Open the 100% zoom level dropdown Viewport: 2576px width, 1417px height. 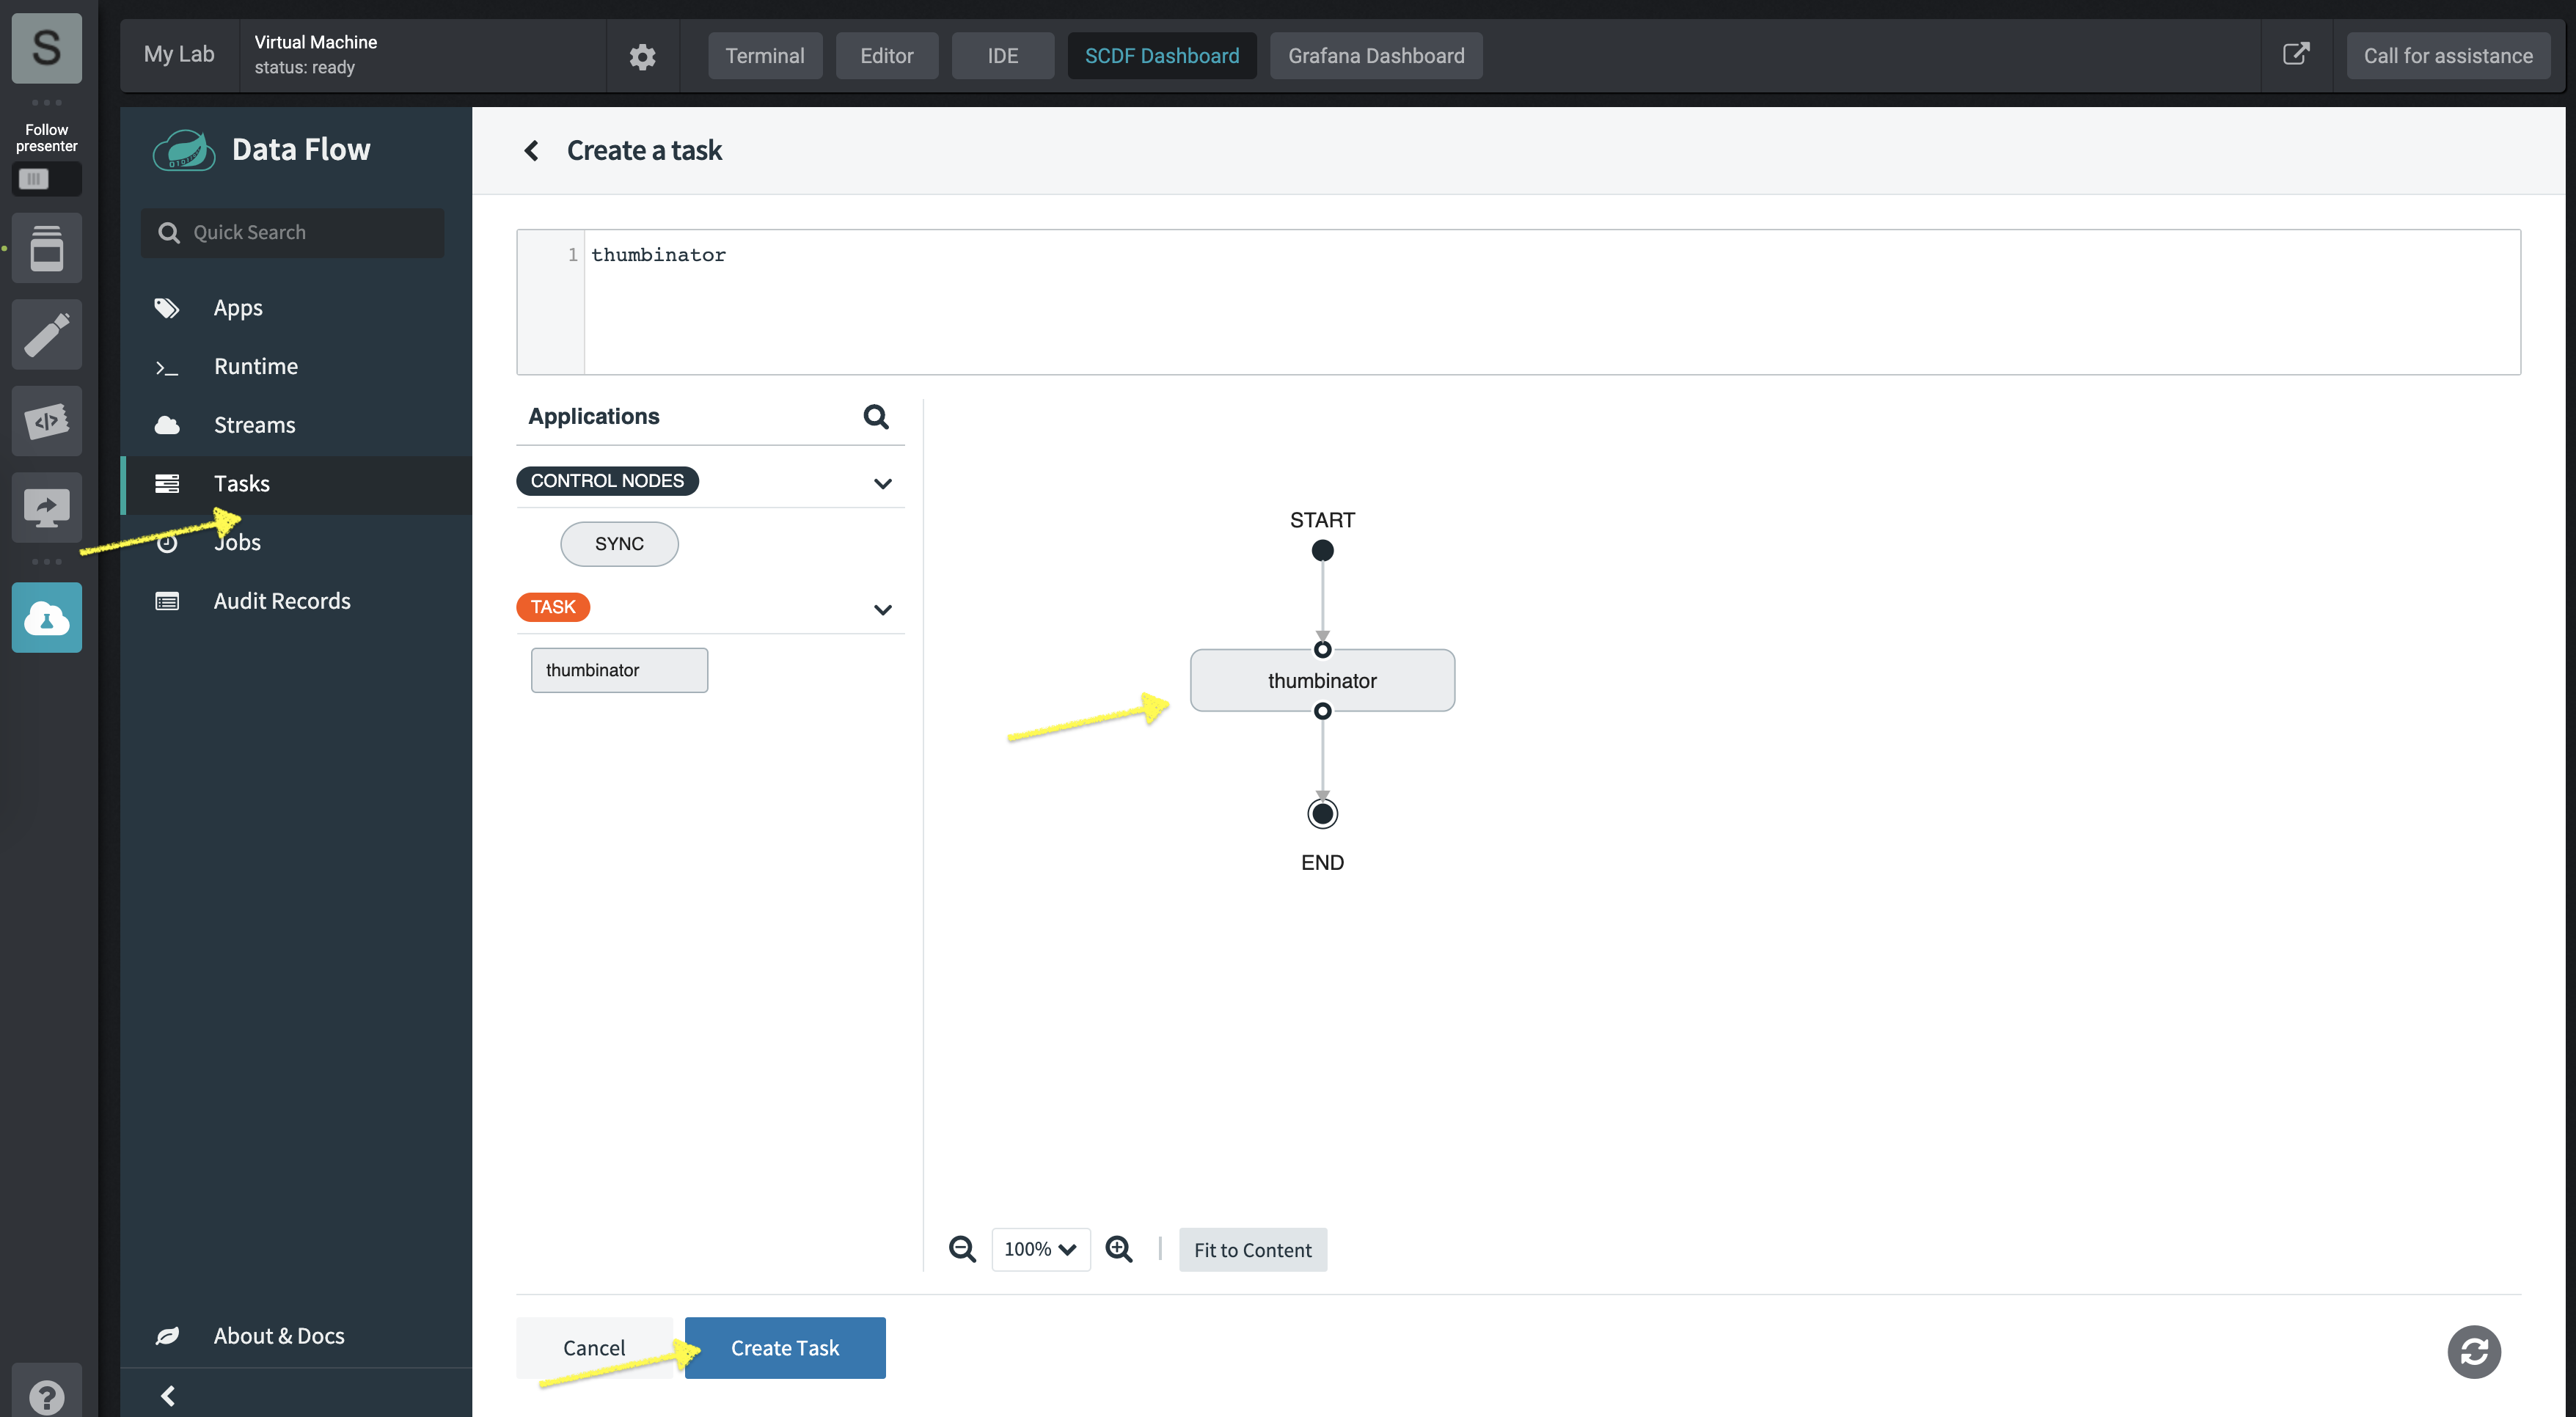[x=1040, y=1249]
